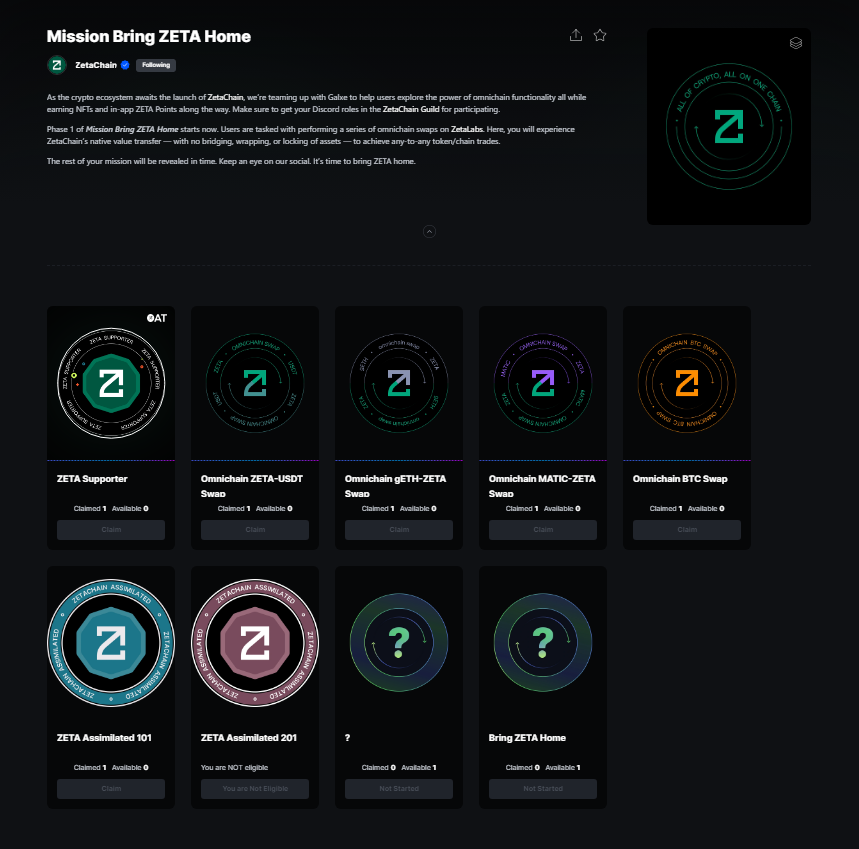Click the Bring ZETA Home card title

[527, 738]
